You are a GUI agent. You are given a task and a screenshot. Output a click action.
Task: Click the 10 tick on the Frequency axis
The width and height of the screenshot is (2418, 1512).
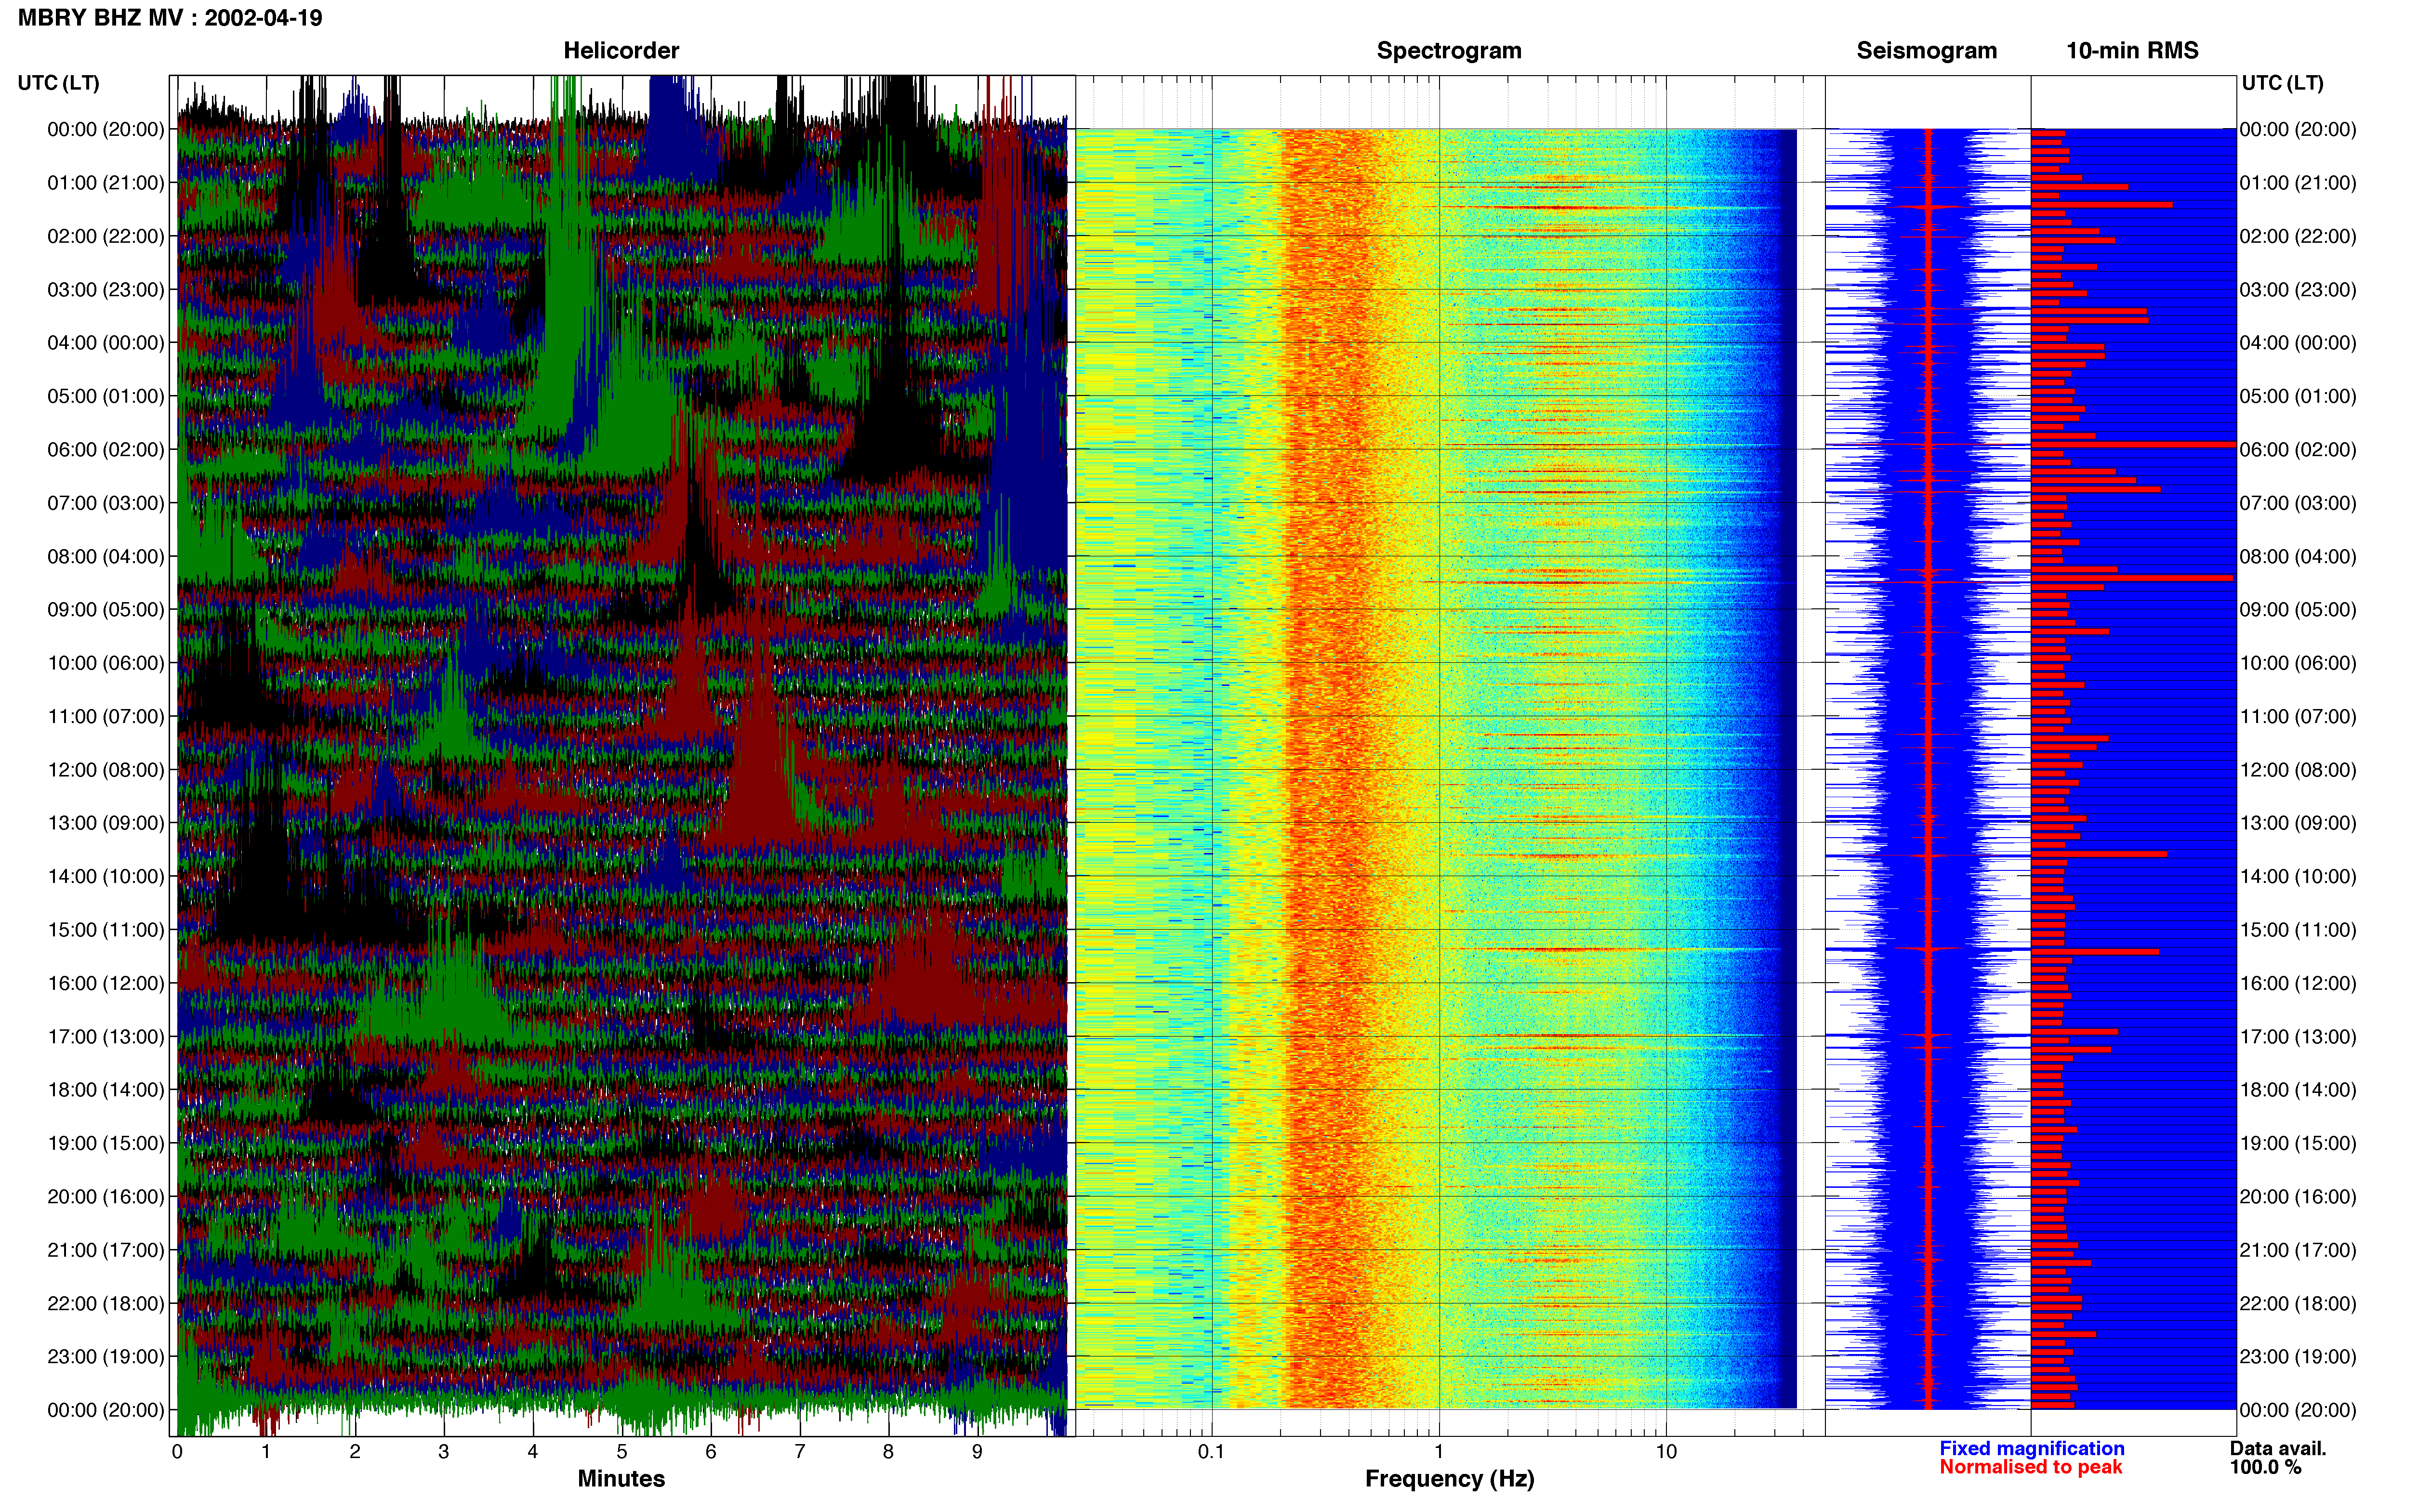pyautogui.click(x=1666, y=1452)
